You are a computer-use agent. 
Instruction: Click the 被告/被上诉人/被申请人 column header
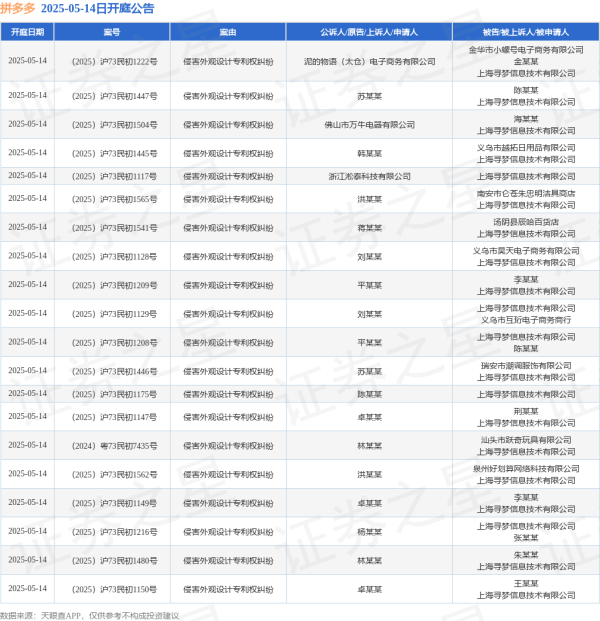tap(526, 32)
